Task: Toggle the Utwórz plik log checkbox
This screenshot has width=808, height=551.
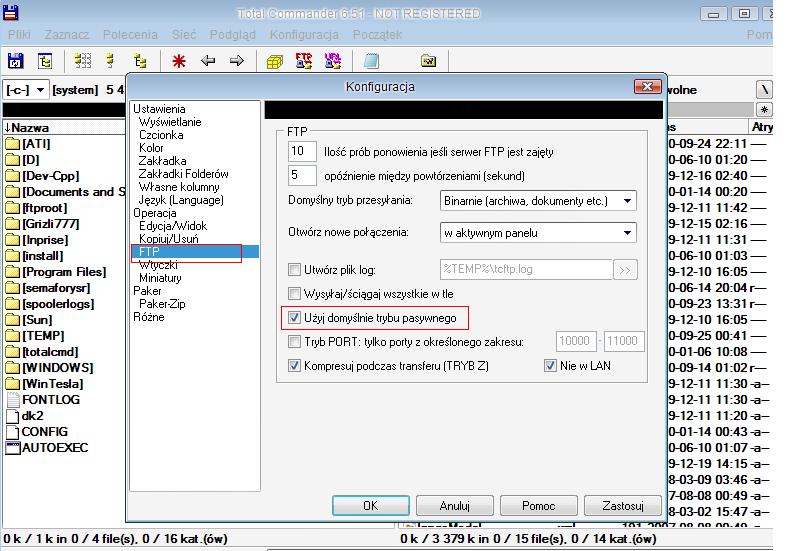Action: click(294, 270)
